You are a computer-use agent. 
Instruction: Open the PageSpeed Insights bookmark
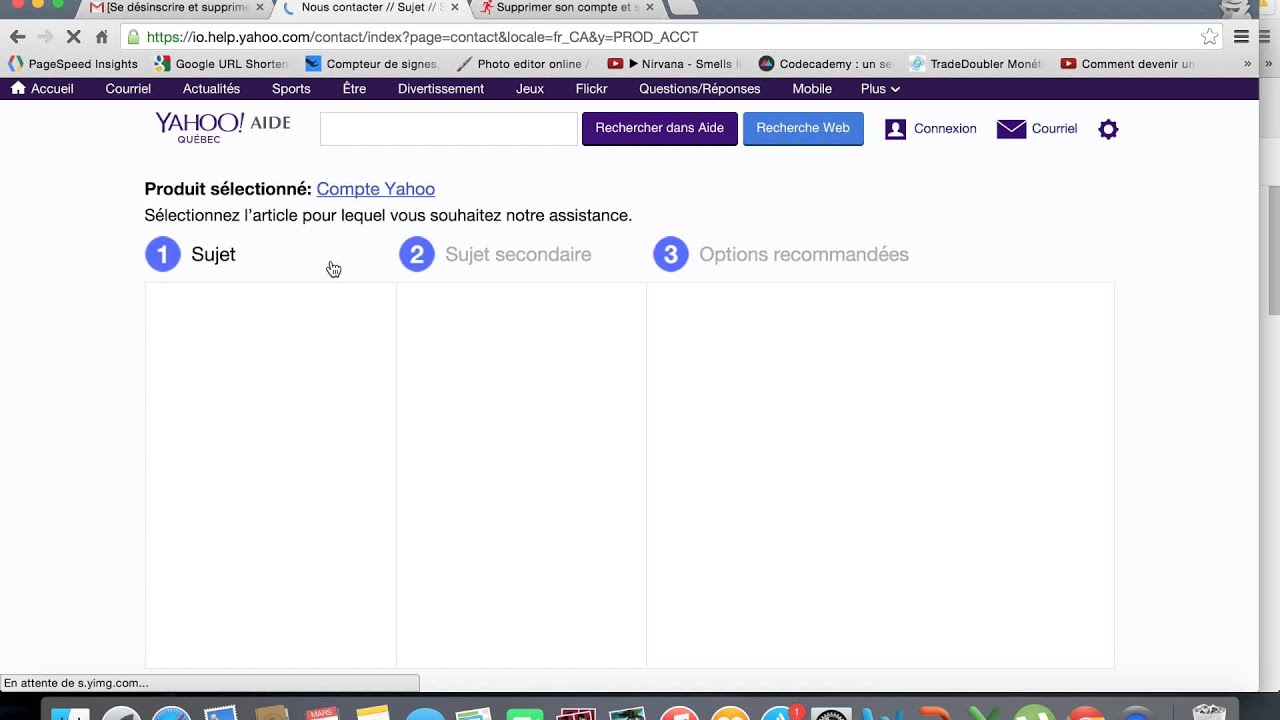[x=73, y=64]
